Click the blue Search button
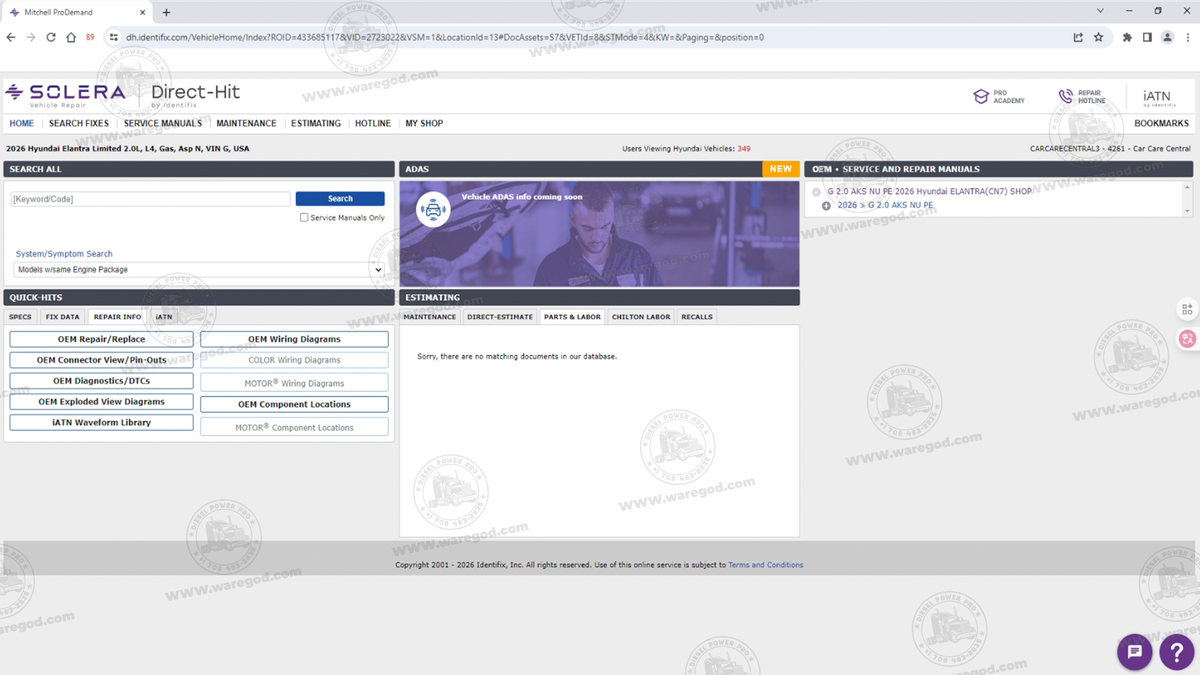1200x675 pixels. [340, 199]
